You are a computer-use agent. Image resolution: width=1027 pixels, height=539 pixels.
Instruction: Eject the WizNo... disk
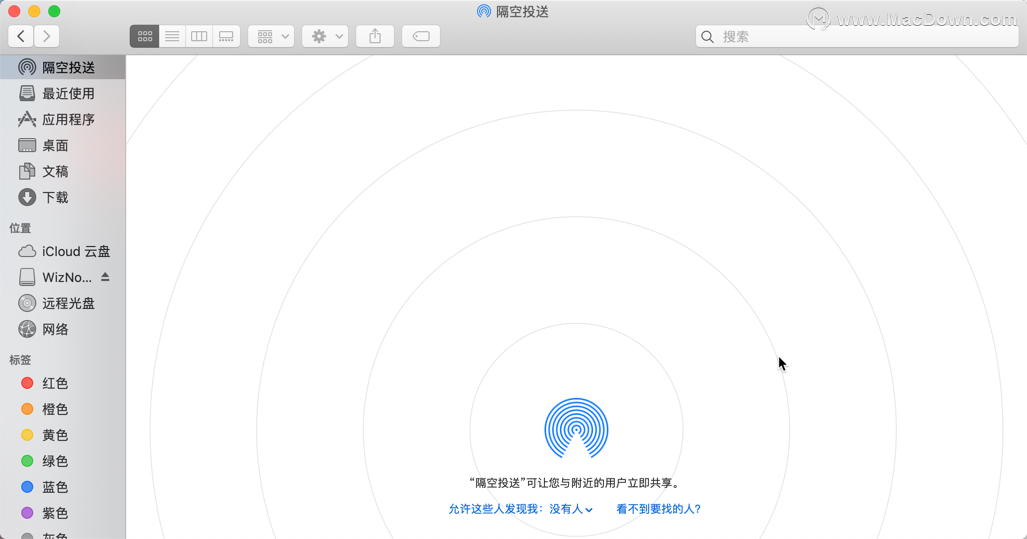pyautogui.click(x=105, y=277)
